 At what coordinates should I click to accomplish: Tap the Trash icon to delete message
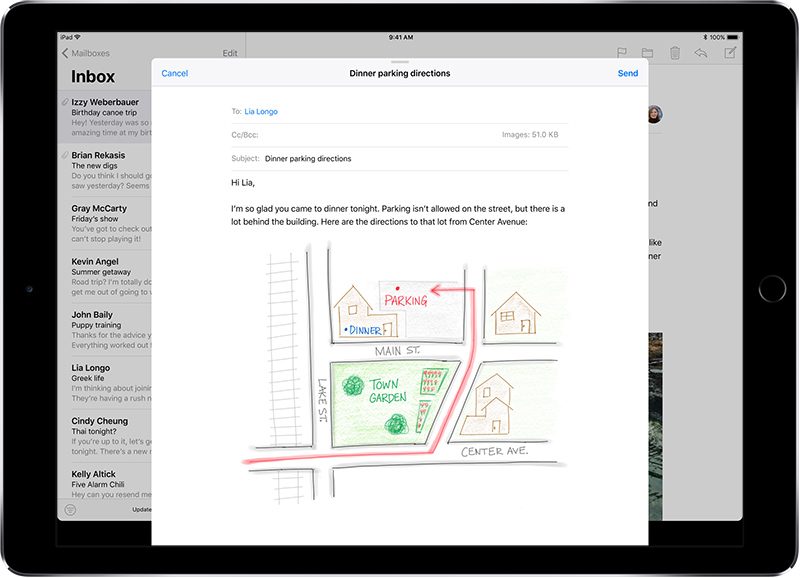click(x=675, y=53)
